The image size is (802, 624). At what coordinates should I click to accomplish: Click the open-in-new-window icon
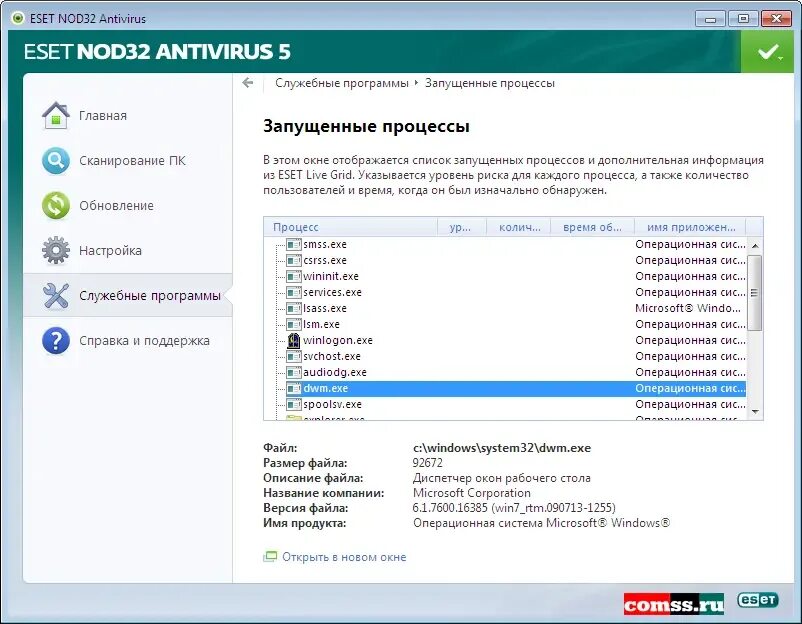[270, 556]
